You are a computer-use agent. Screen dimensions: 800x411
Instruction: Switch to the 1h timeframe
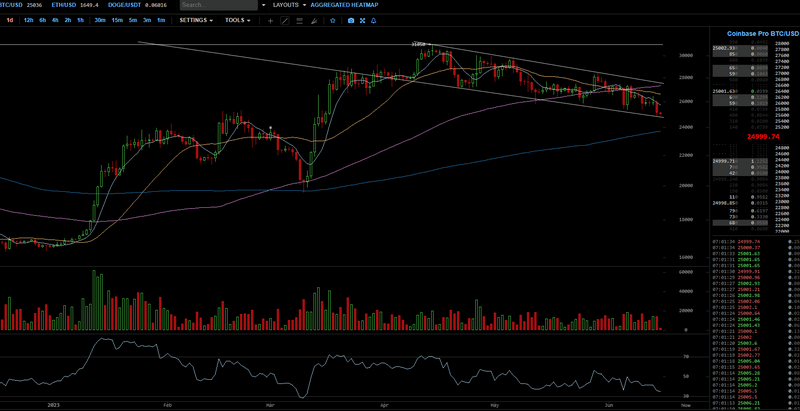pyautogui.click(x=81, y=20)
